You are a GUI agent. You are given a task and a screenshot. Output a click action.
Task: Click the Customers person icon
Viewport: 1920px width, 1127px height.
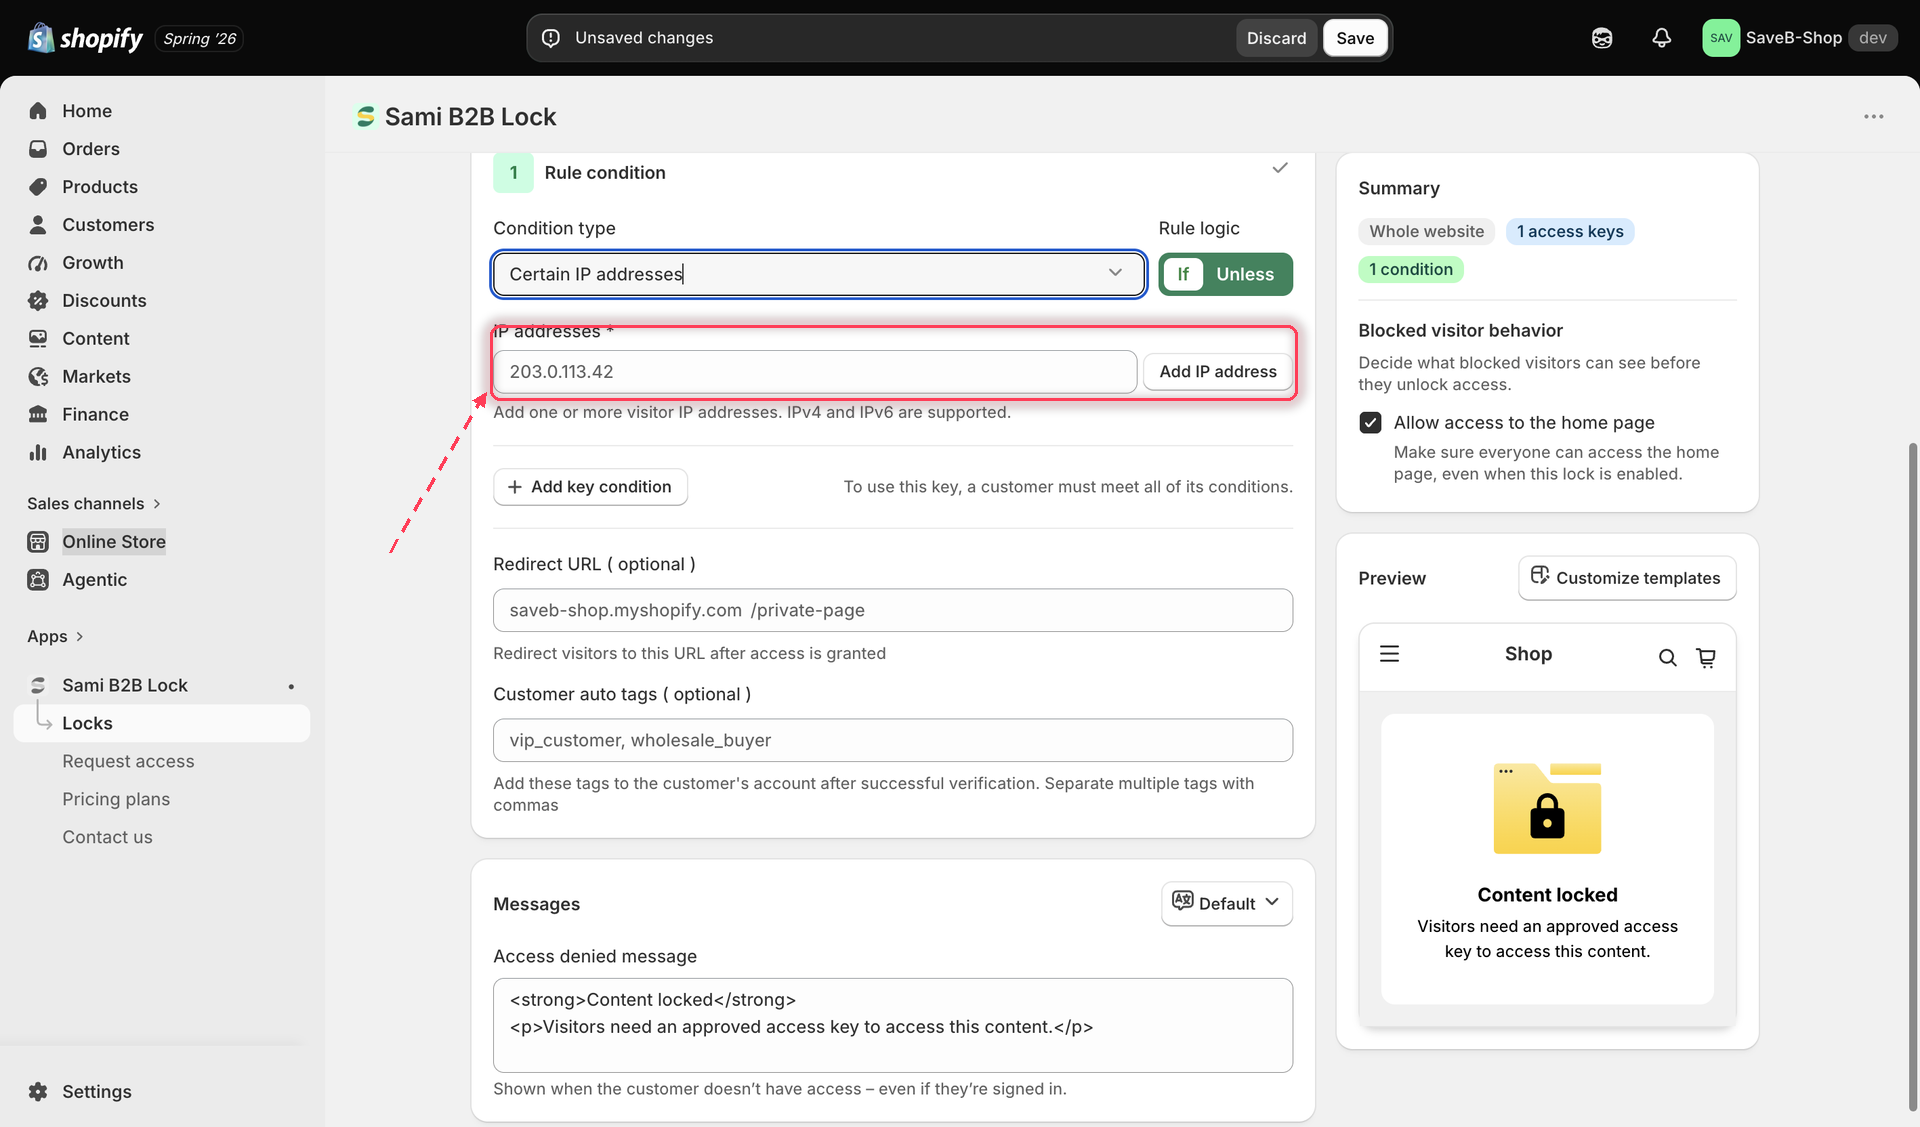[x=38, y=225]
